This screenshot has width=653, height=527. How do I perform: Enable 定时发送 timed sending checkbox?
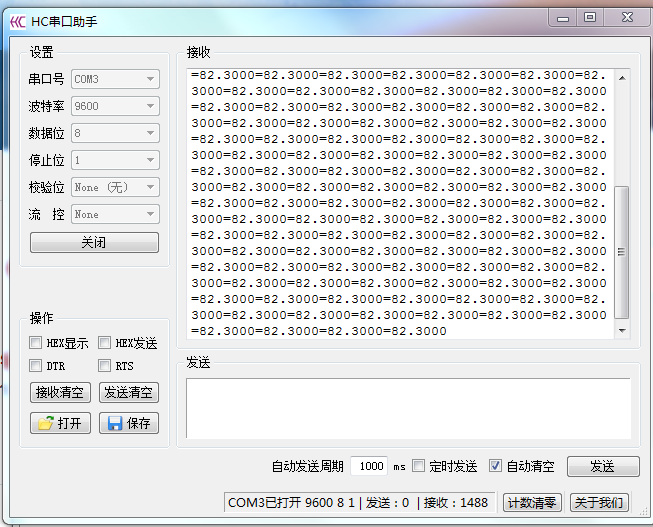(x=419, y=466)
